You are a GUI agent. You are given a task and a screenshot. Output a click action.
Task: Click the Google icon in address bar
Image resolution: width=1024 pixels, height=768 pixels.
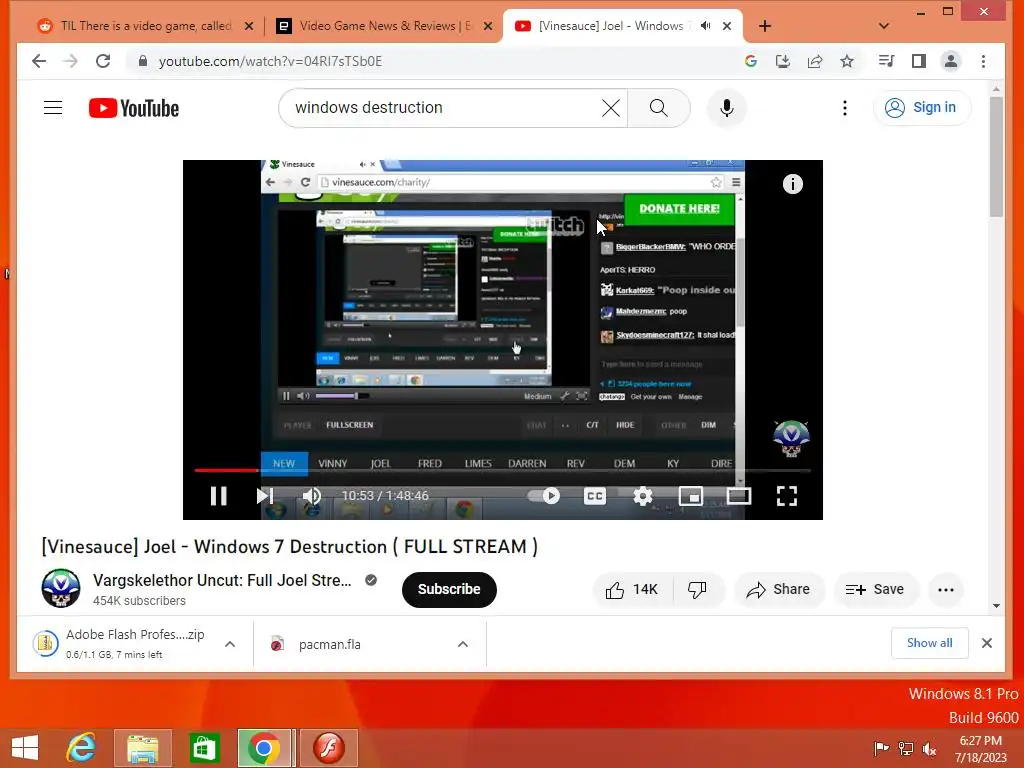750,61
